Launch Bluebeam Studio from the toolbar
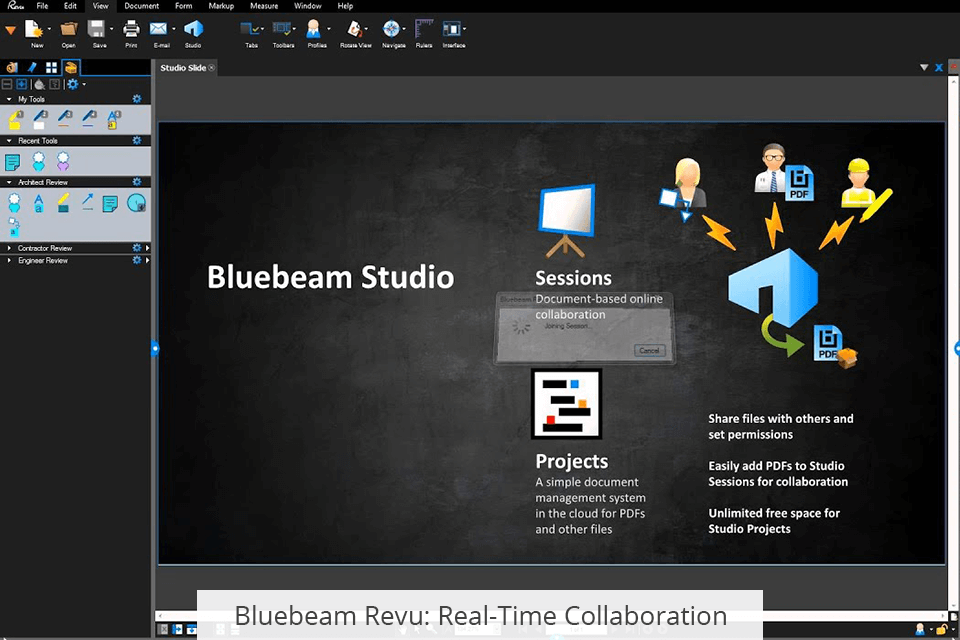Image resolution: width=960 pixels, height=640 pixels. (x=193, y=29)
